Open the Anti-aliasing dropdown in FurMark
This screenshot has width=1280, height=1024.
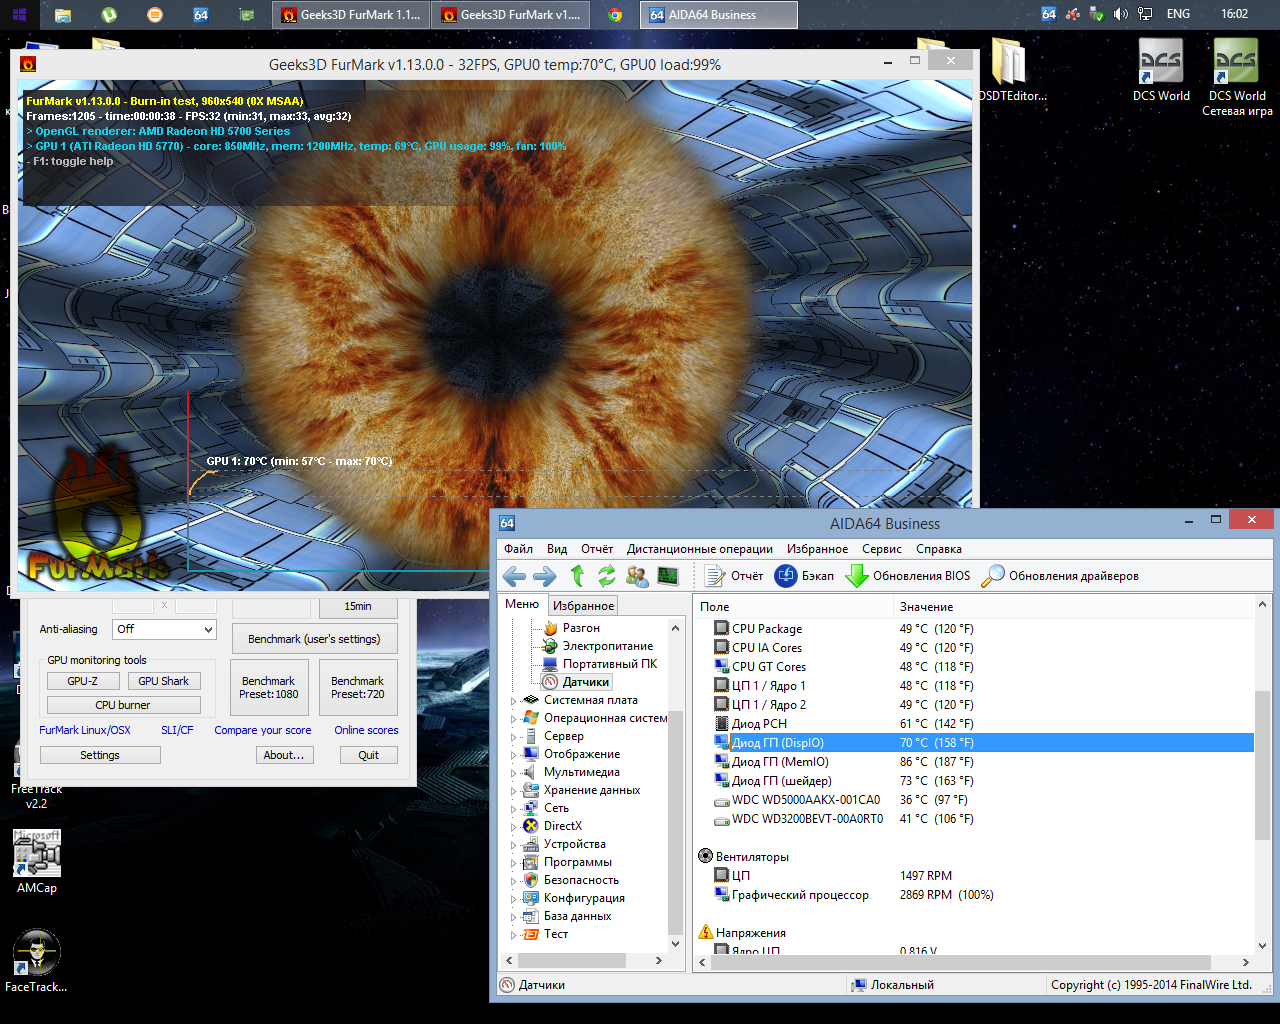(164, 629)
